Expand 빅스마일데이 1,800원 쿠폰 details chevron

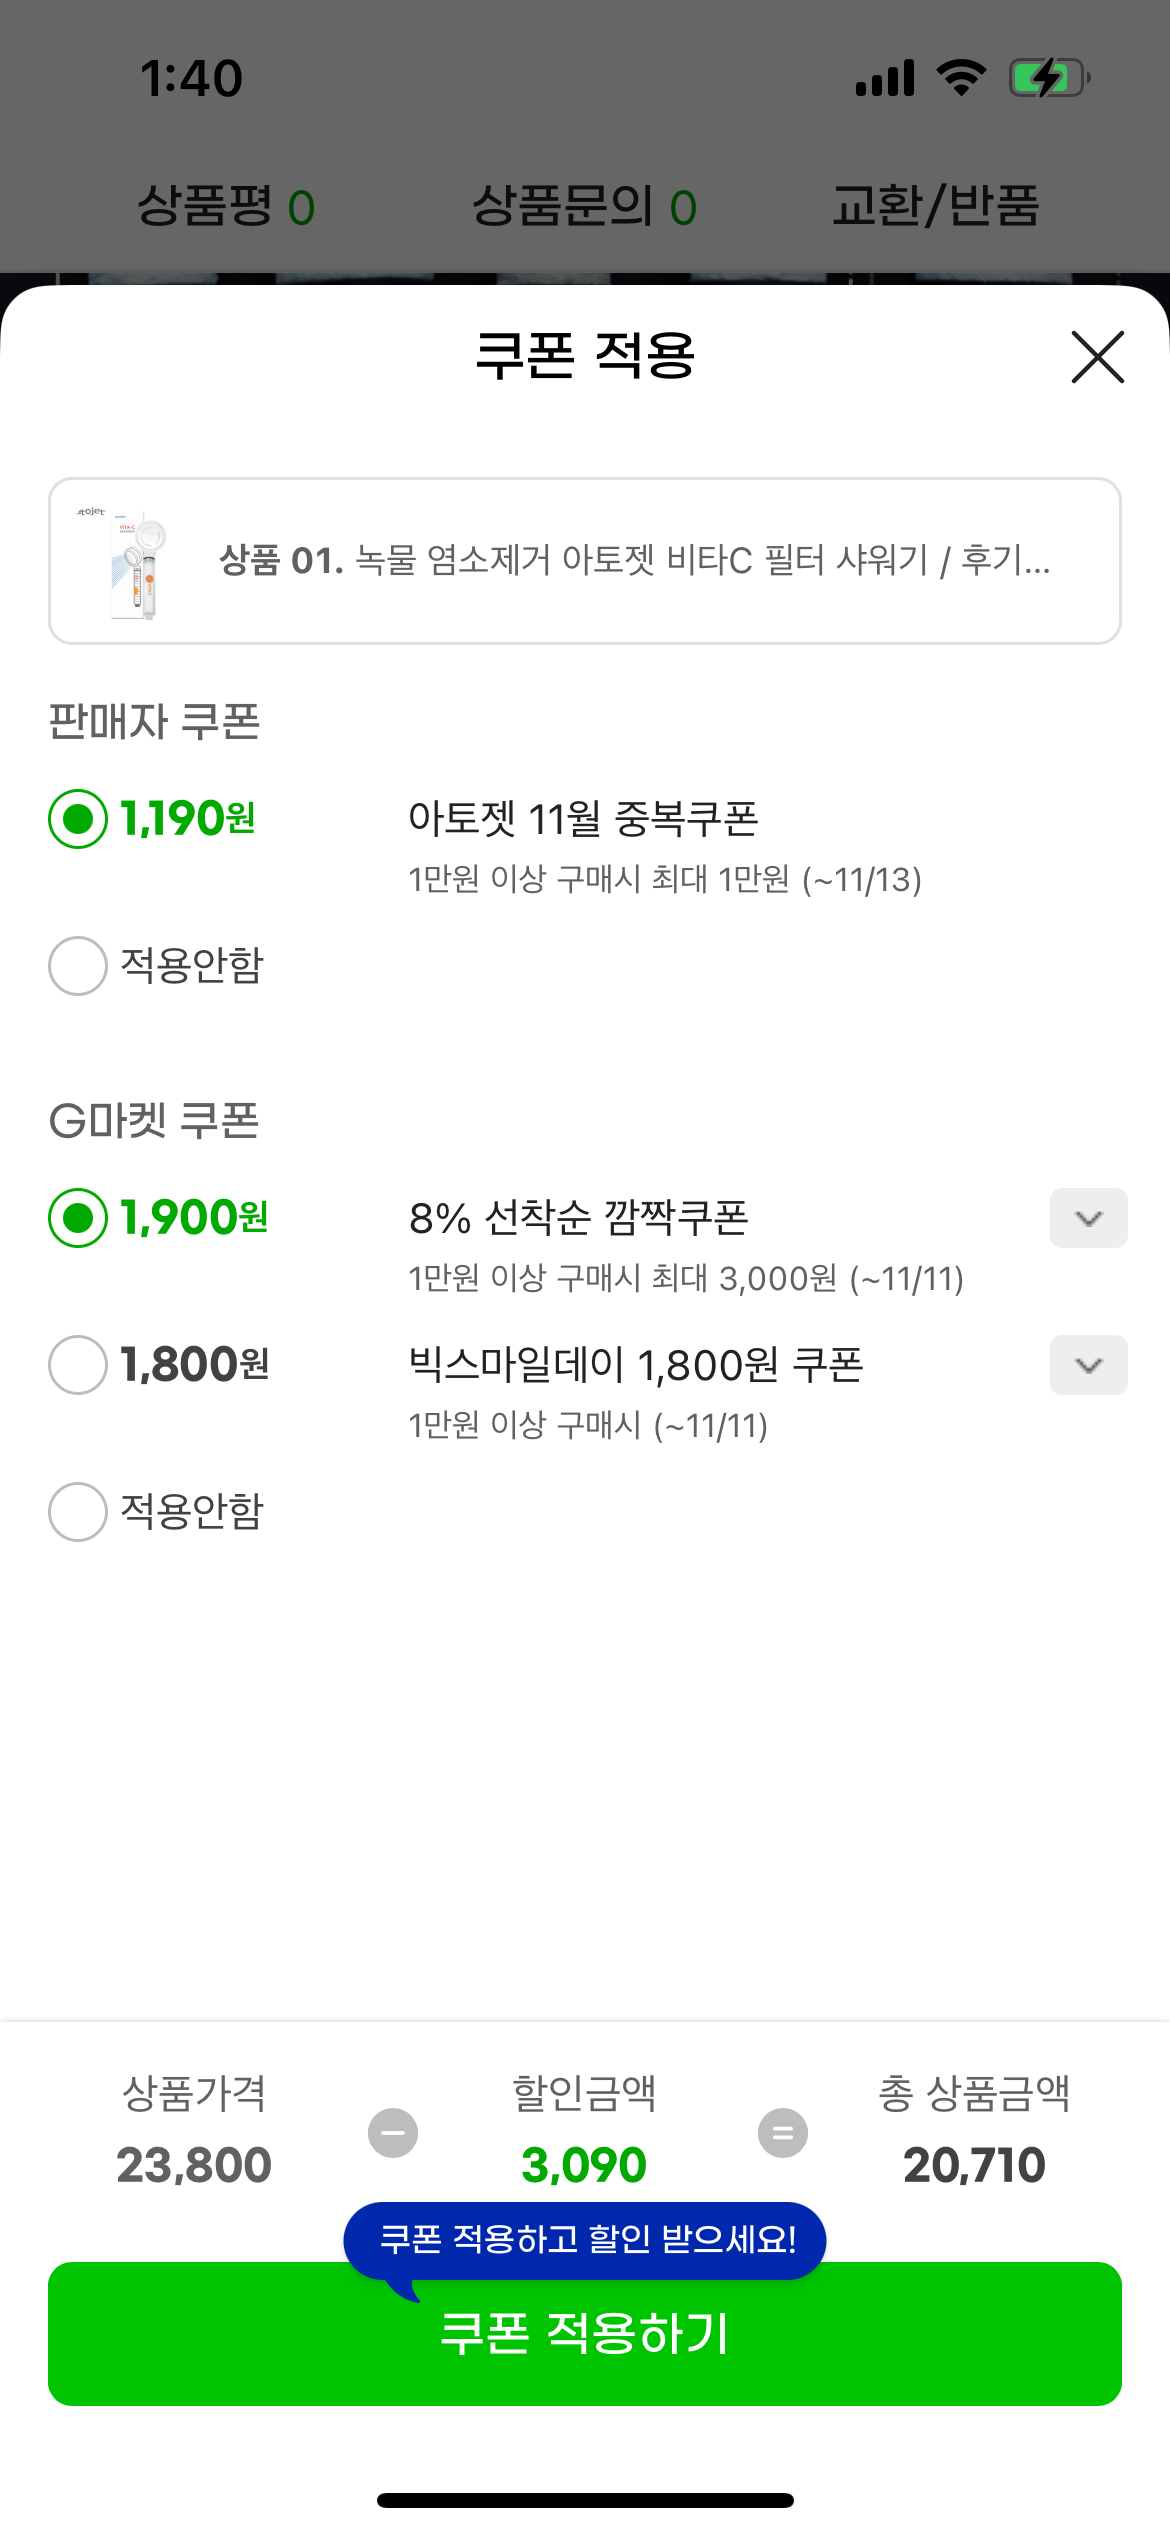tap(1088, 1365)
